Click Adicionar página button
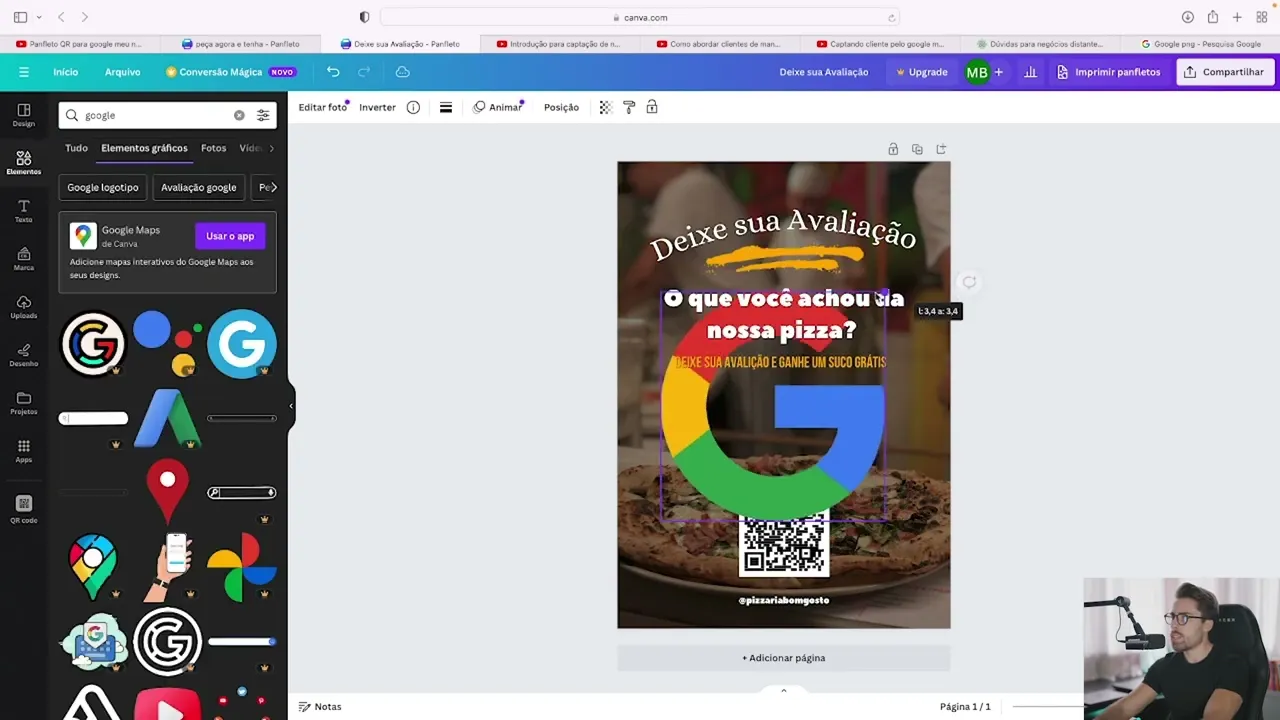 (x=783, y=658)
